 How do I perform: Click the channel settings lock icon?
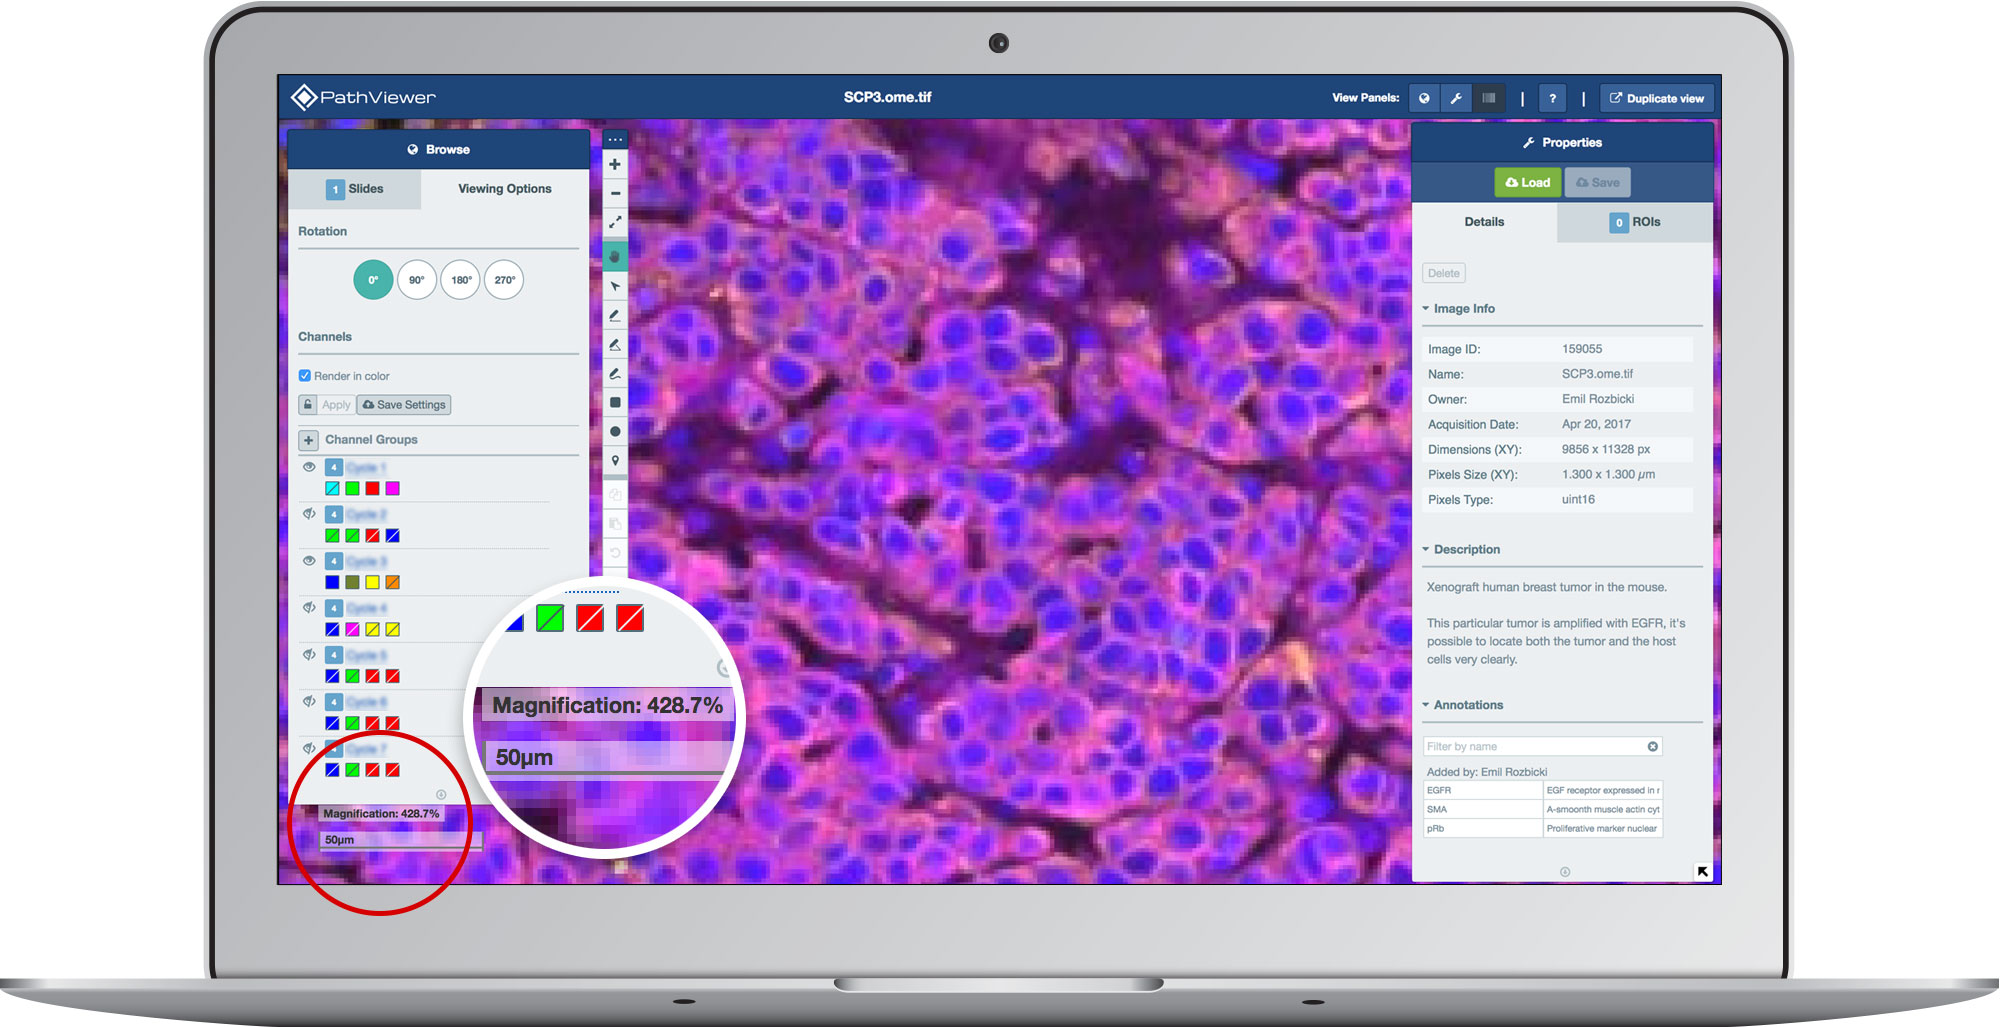coord(308,405)
